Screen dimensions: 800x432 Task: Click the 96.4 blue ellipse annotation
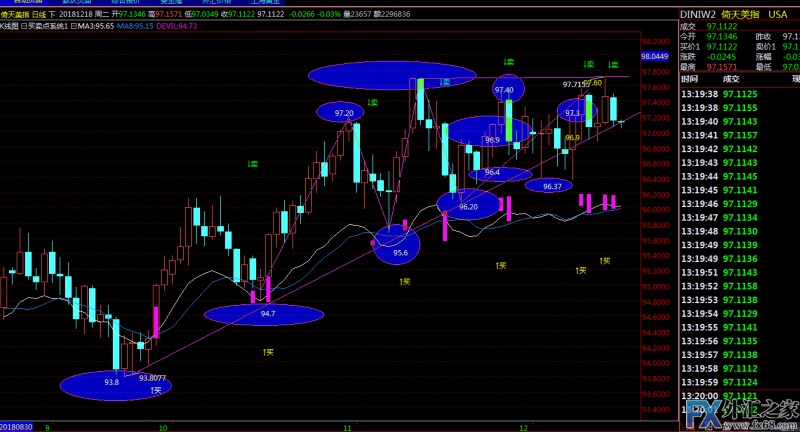(493, 173)
